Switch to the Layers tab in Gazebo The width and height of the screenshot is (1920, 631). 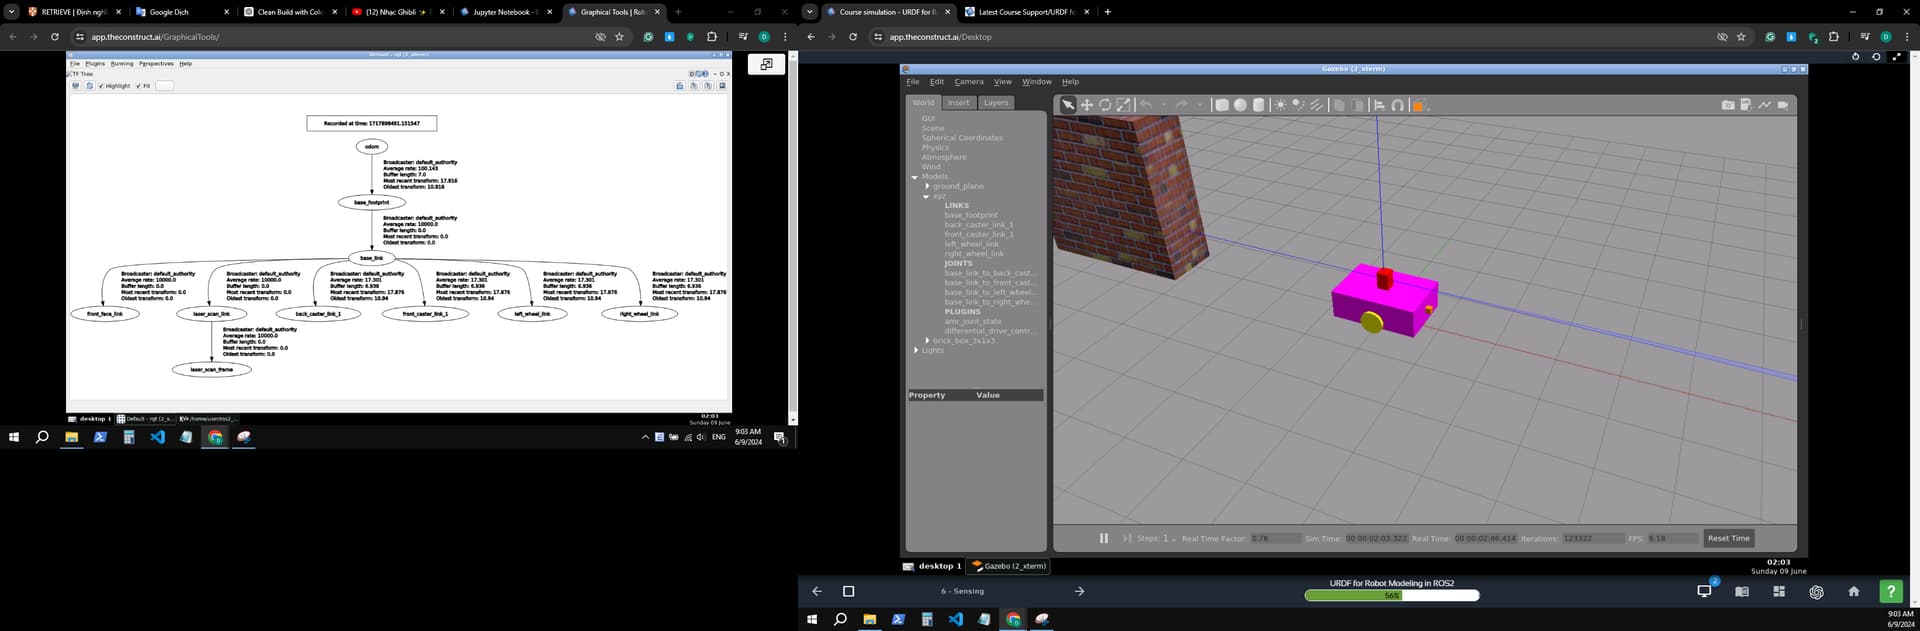tap(996, 103)
